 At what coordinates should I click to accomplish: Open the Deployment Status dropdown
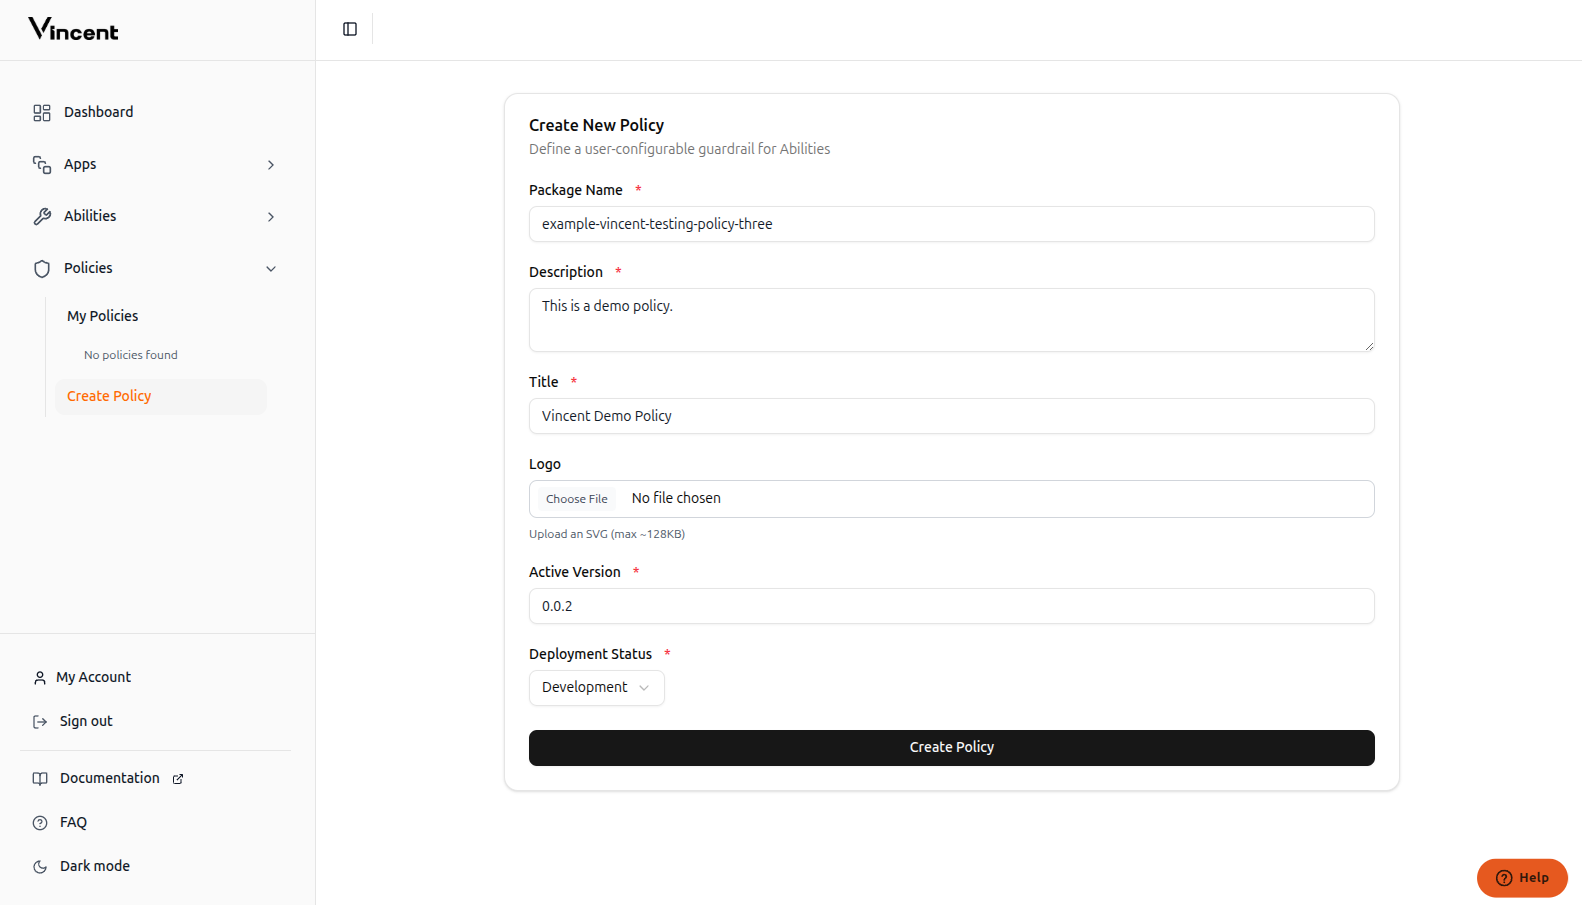(596, 687)
